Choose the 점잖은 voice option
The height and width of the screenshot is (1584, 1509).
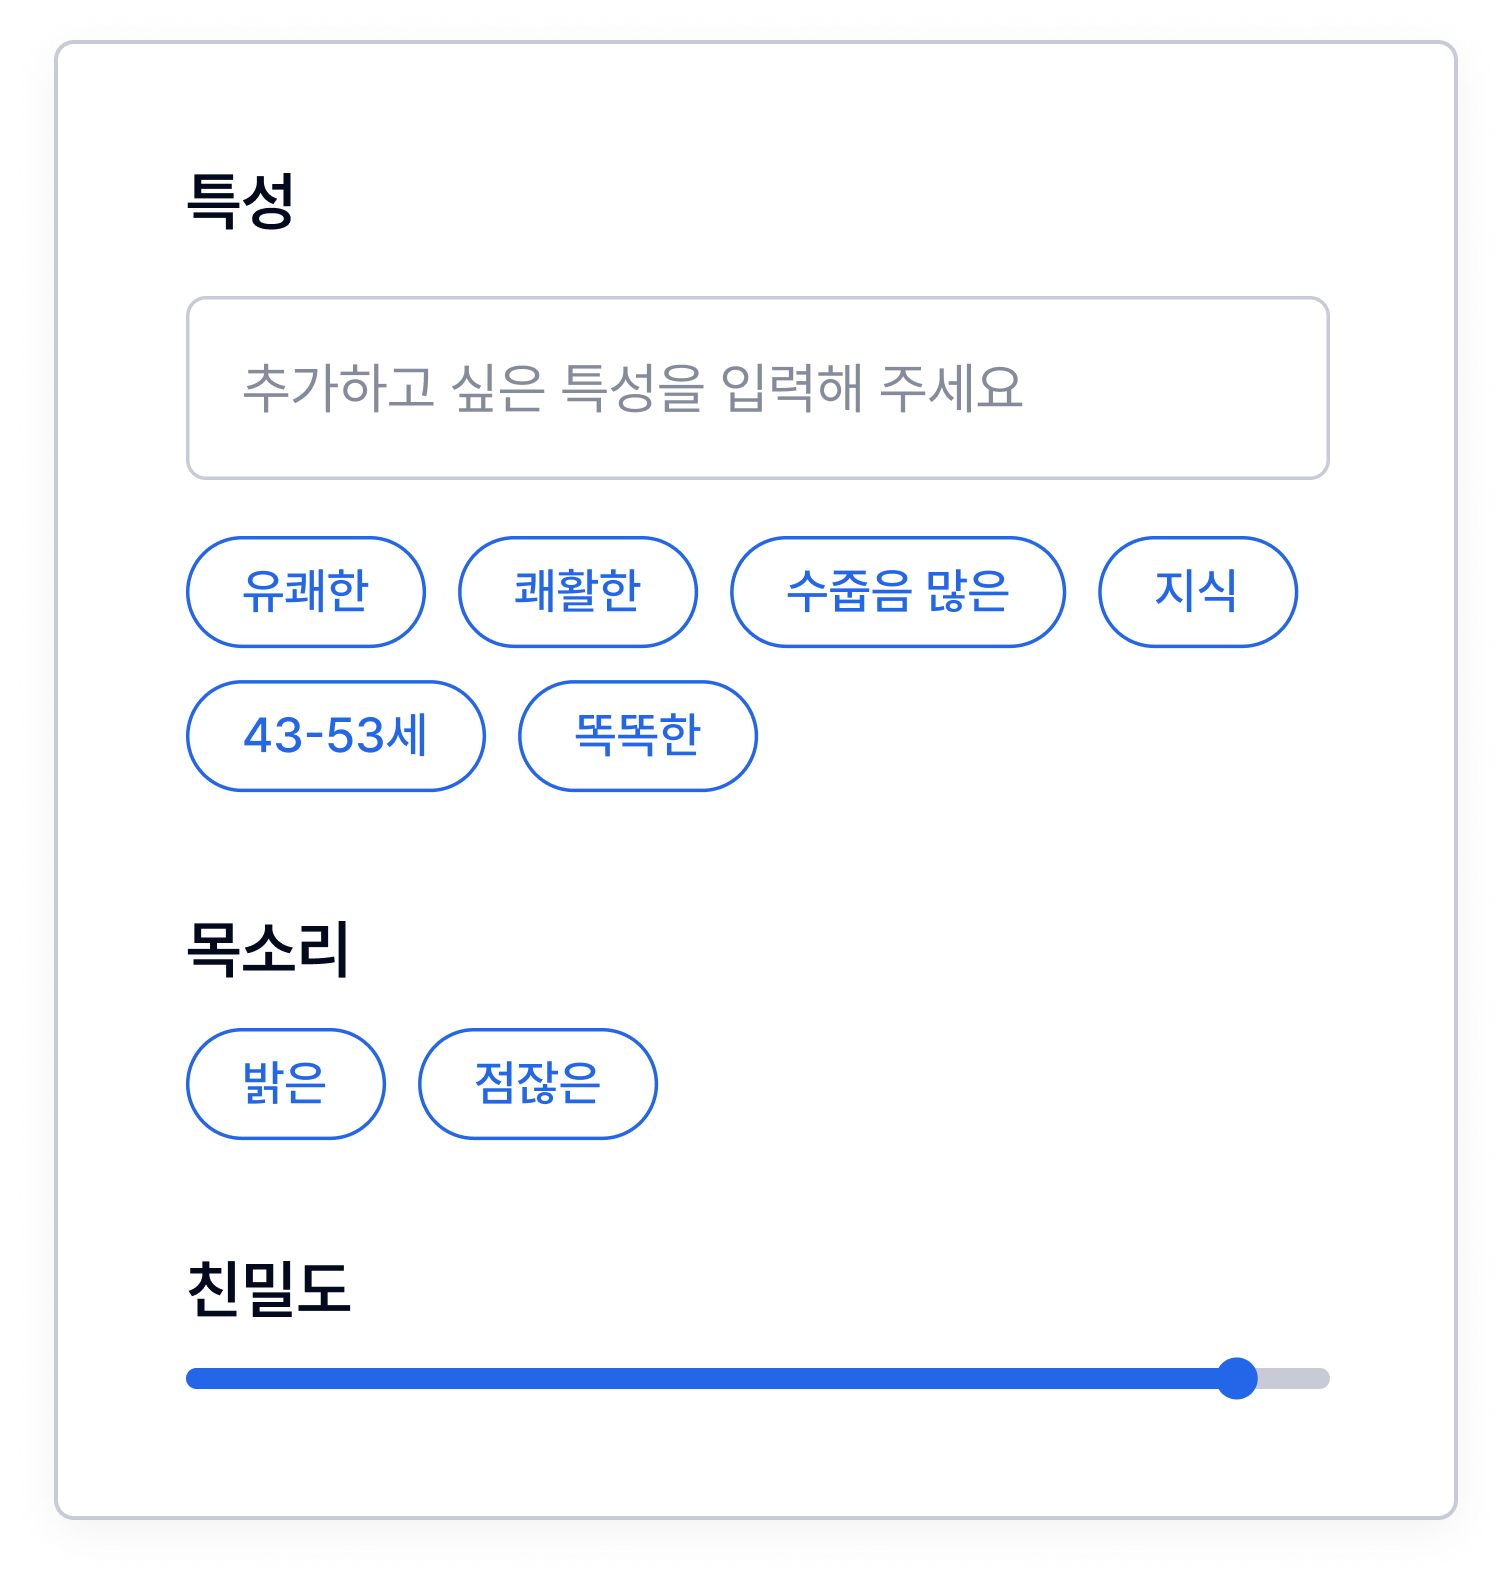(538, 1084)
